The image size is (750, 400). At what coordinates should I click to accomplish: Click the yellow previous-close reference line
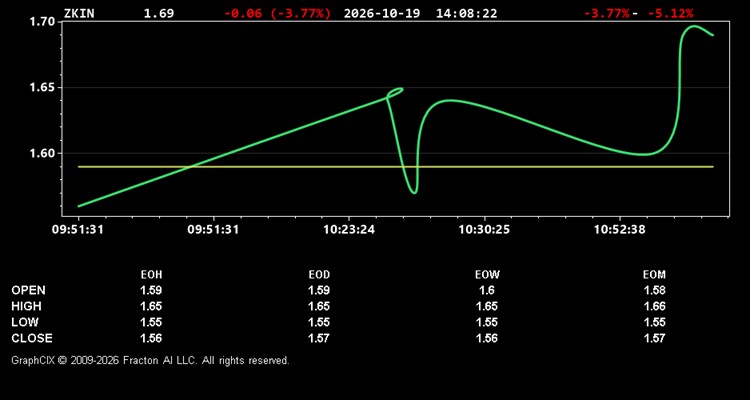tap(396, 167)
